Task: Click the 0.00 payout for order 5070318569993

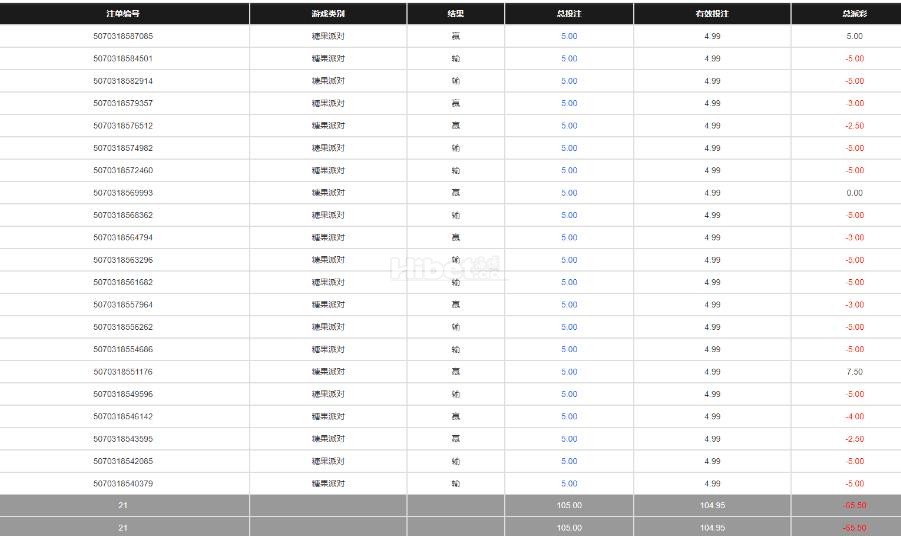Action: 854,193
